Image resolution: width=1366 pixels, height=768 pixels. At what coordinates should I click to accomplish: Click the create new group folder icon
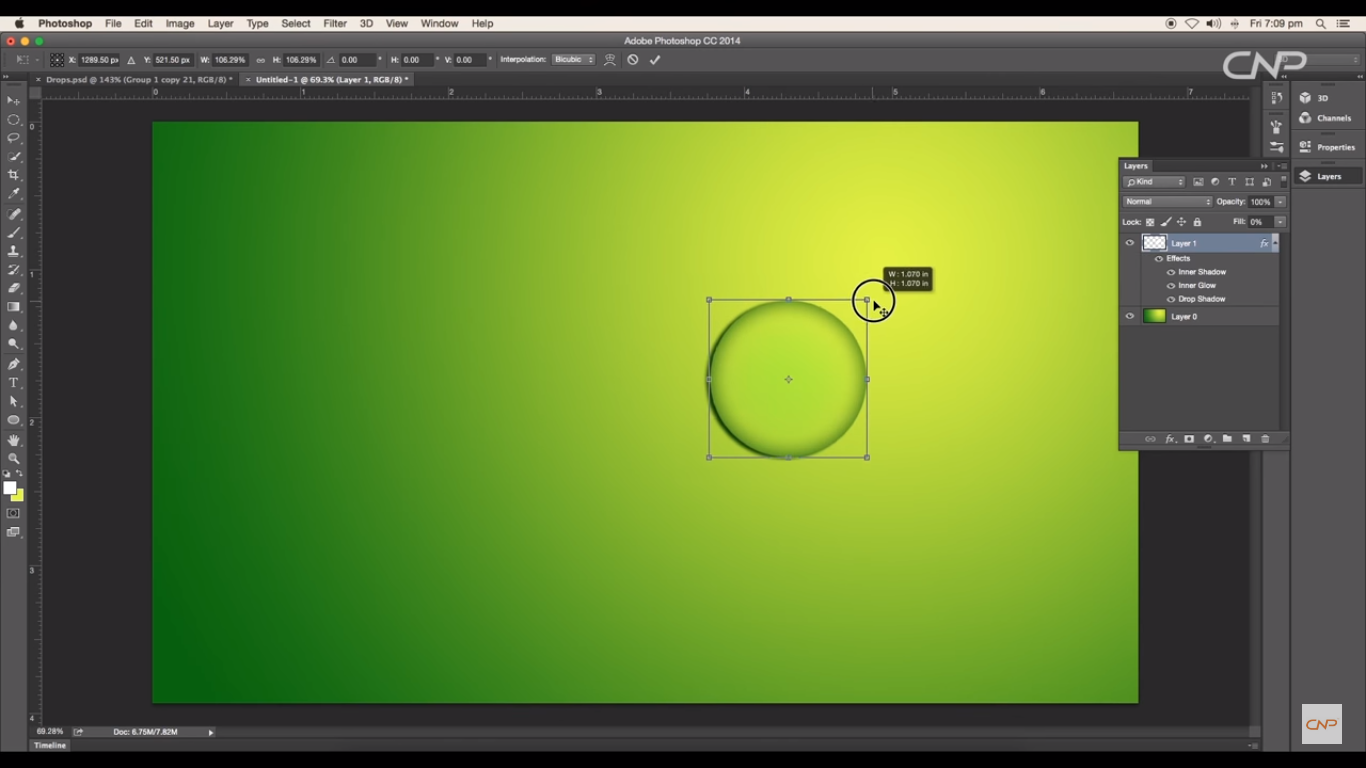click(1227, 439)
